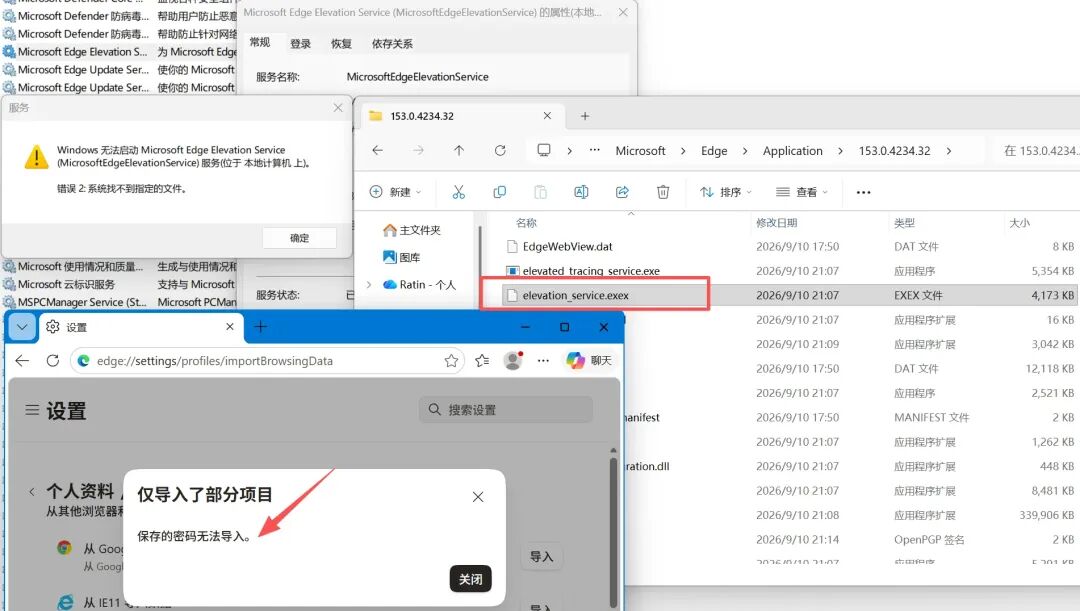Reload the Edge settings page
Image resolution: width=1080 pixels, height=611 pixels.
[x=52, y=360]
